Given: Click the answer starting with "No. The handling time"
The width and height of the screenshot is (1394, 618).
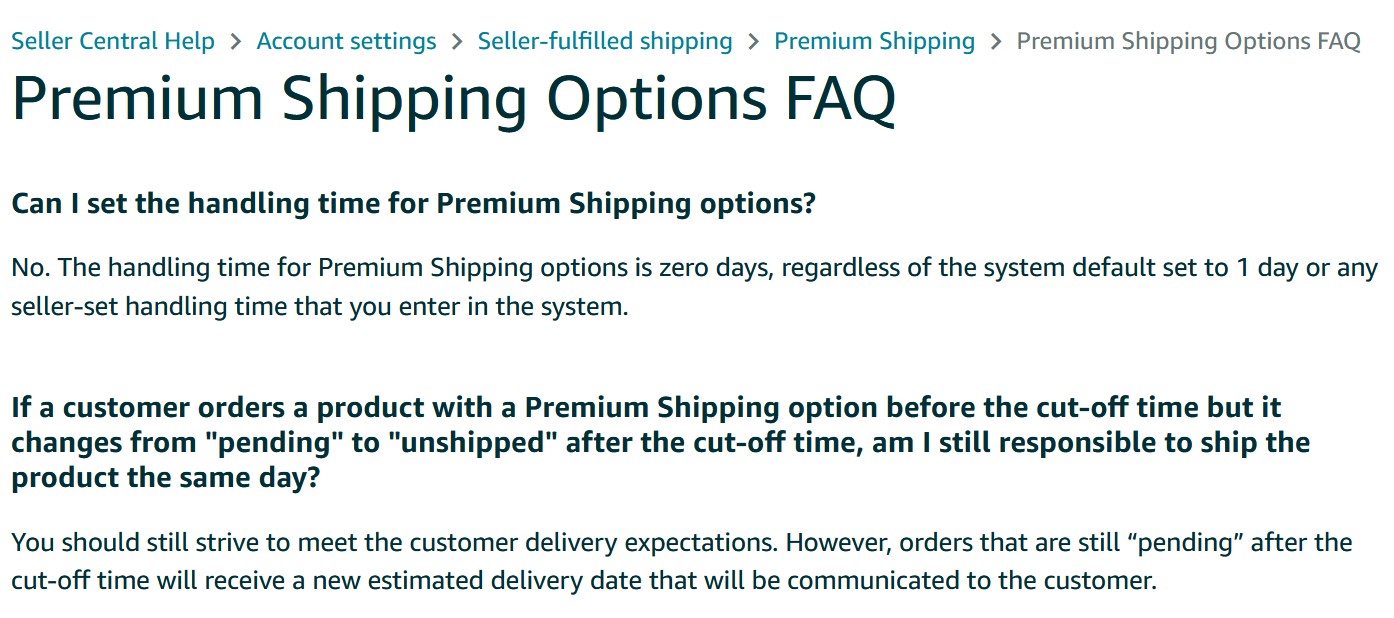Looking at the screenshot, I should (x=694, y=287).
